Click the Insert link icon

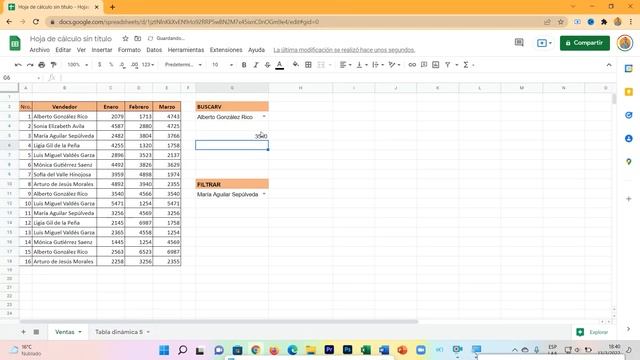412,65
